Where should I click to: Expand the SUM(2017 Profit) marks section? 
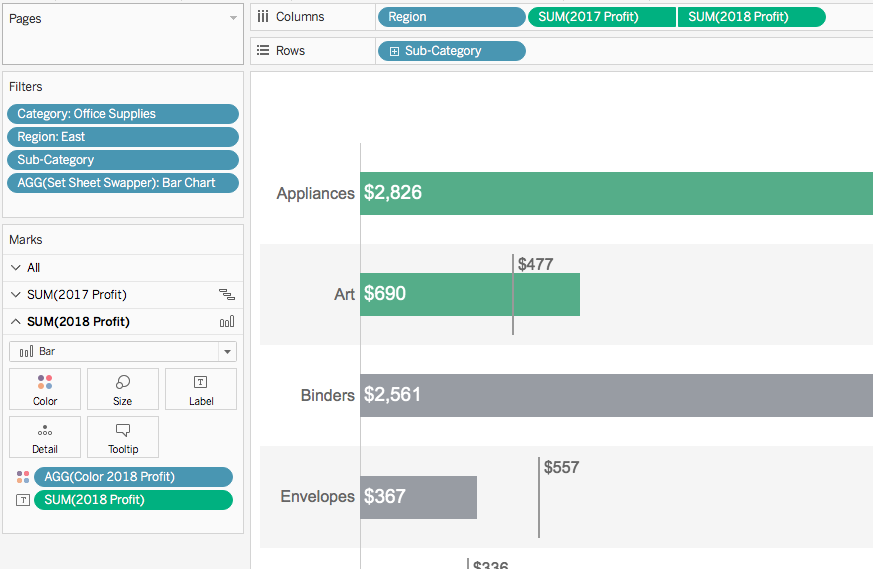pos(16,295)
